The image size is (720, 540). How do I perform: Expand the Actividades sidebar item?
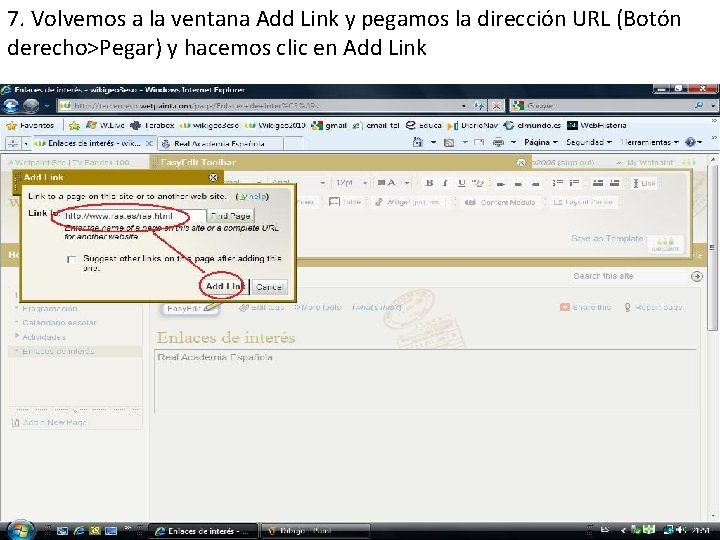(x=17, y=336)
